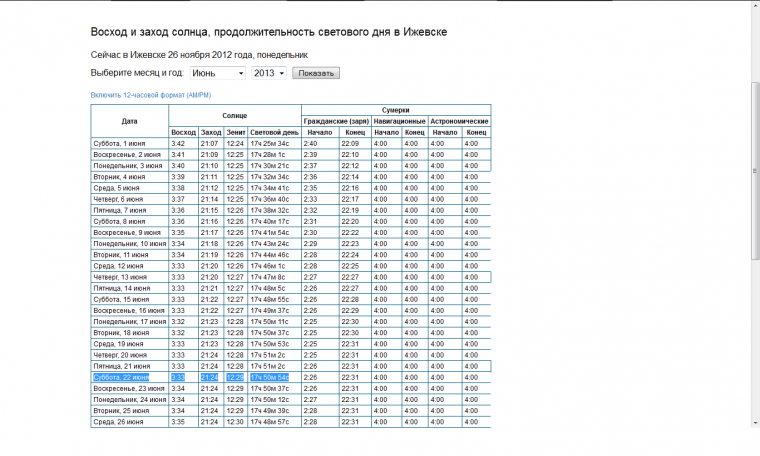Click the page heading about Ижевск
This screenshot has width=760, height=456.
(269, 32)
